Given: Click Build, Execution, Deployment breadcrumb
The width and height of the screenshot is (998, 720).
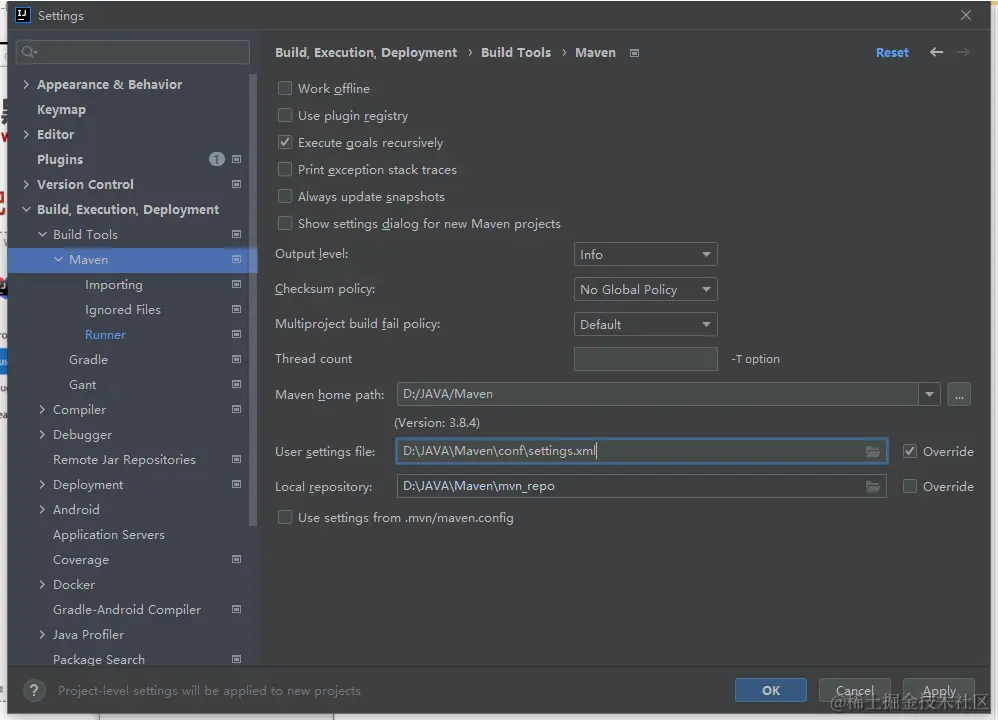Looking at the screenshot, I should [366, 52].
